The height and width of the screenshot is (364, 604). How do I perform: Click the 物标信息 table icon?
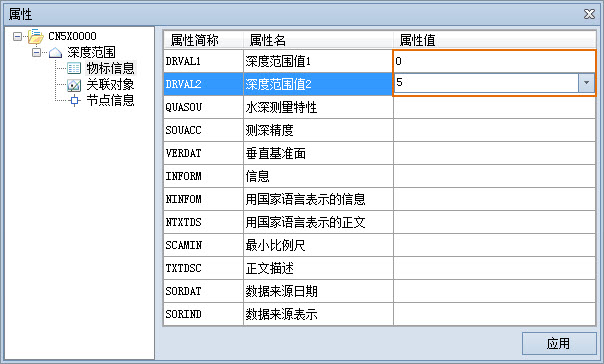tap(74, 68)
